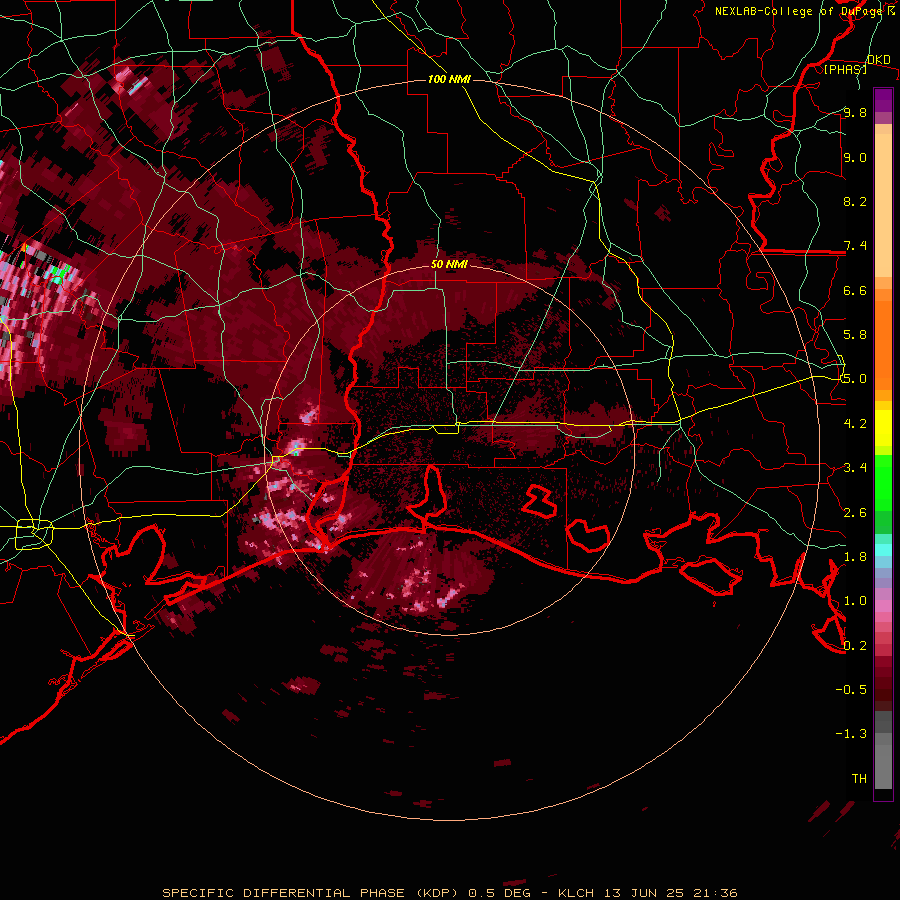Click the KDP product title at bottom
This screenshot has width=900, height=900.
(449, 893)
